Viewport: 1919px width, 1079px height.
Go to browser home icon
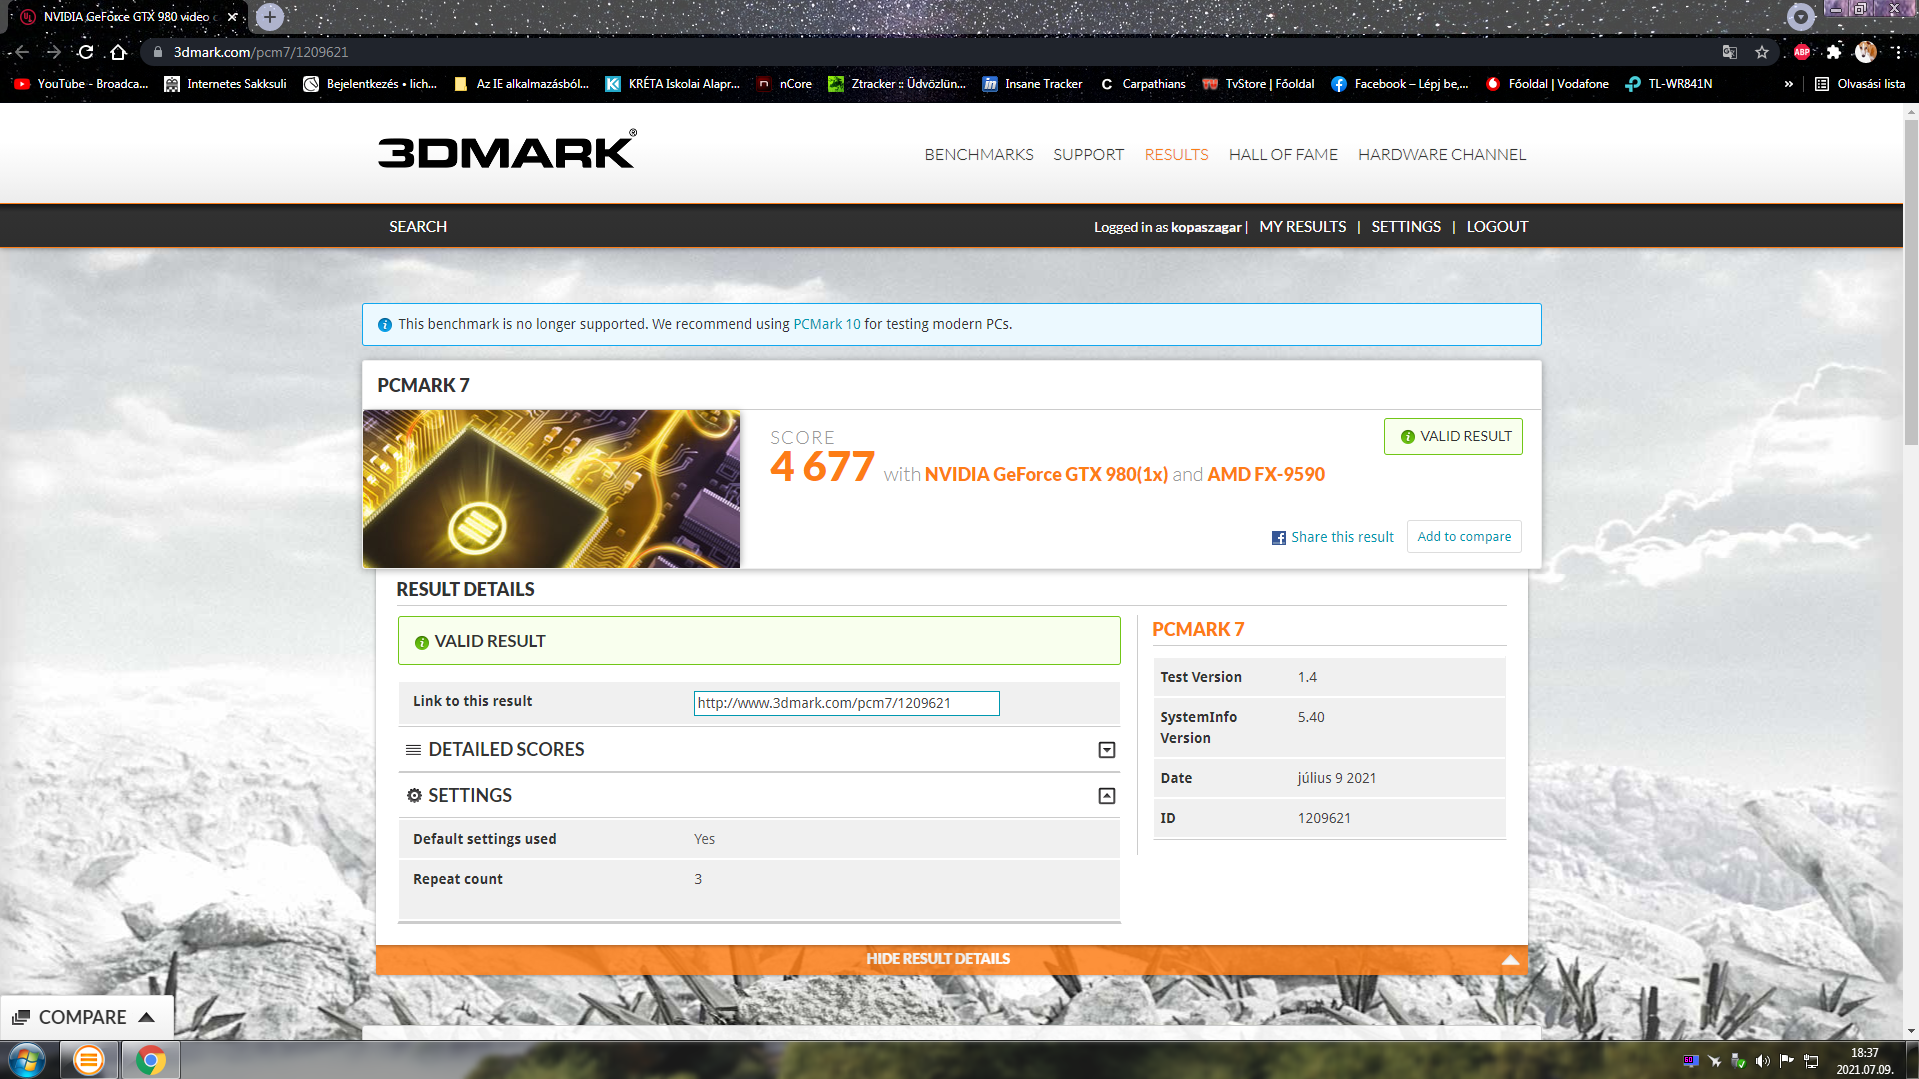[118, 52]
